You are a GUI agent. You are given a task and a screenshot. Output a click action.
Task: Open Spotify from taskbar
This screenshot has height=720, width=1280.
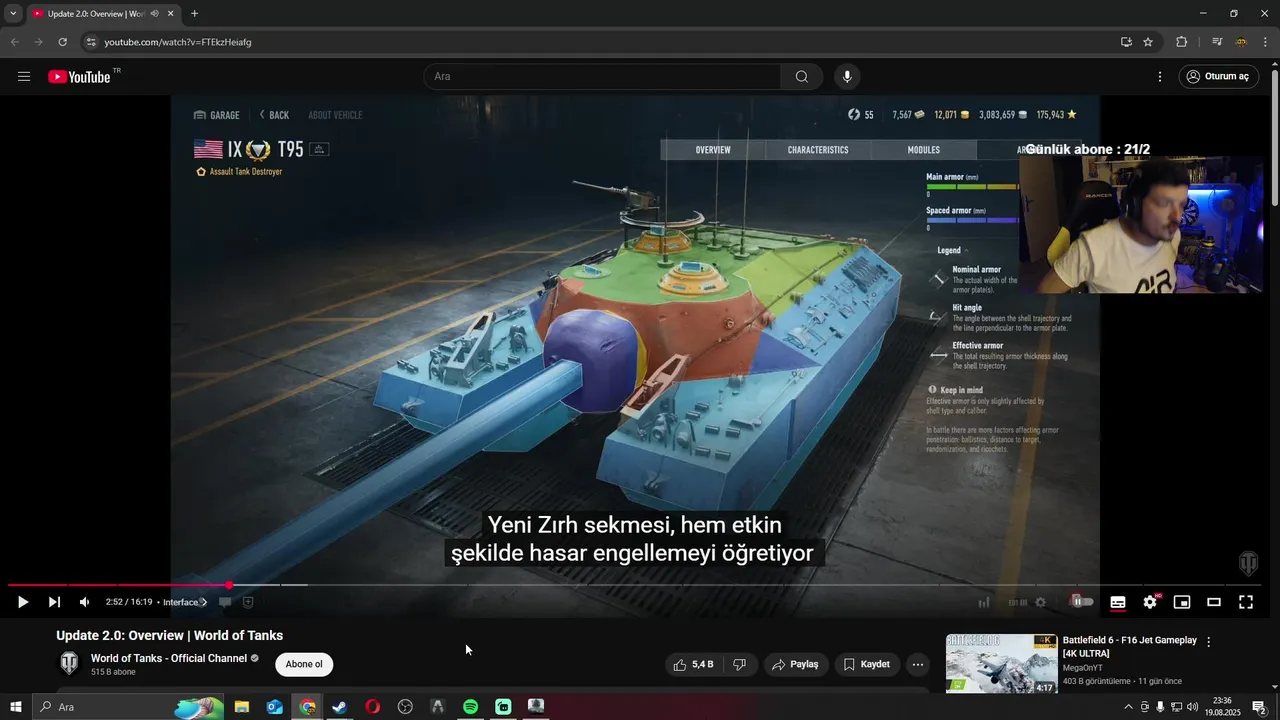pos(470,707)
